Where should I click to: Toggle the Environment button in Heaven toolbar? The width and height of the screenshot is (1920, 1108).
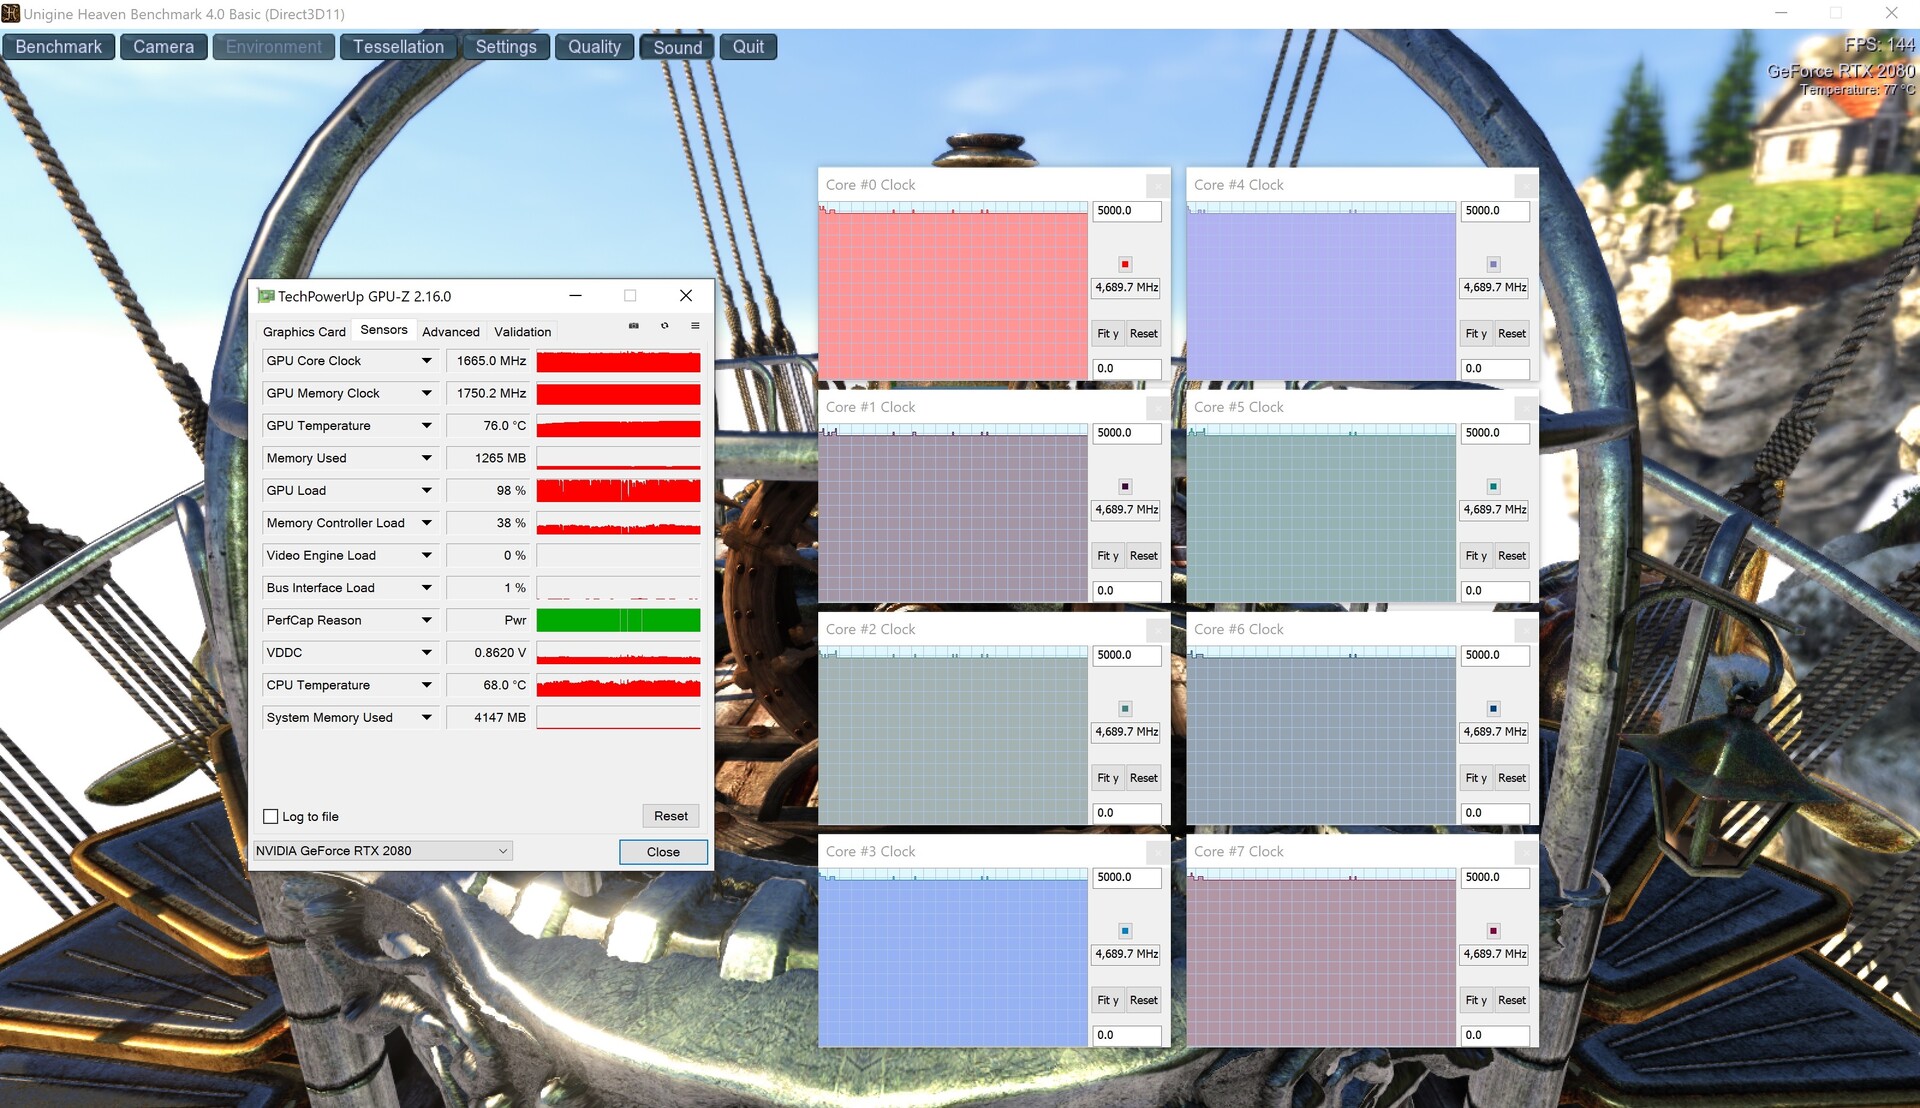(273, 47)
